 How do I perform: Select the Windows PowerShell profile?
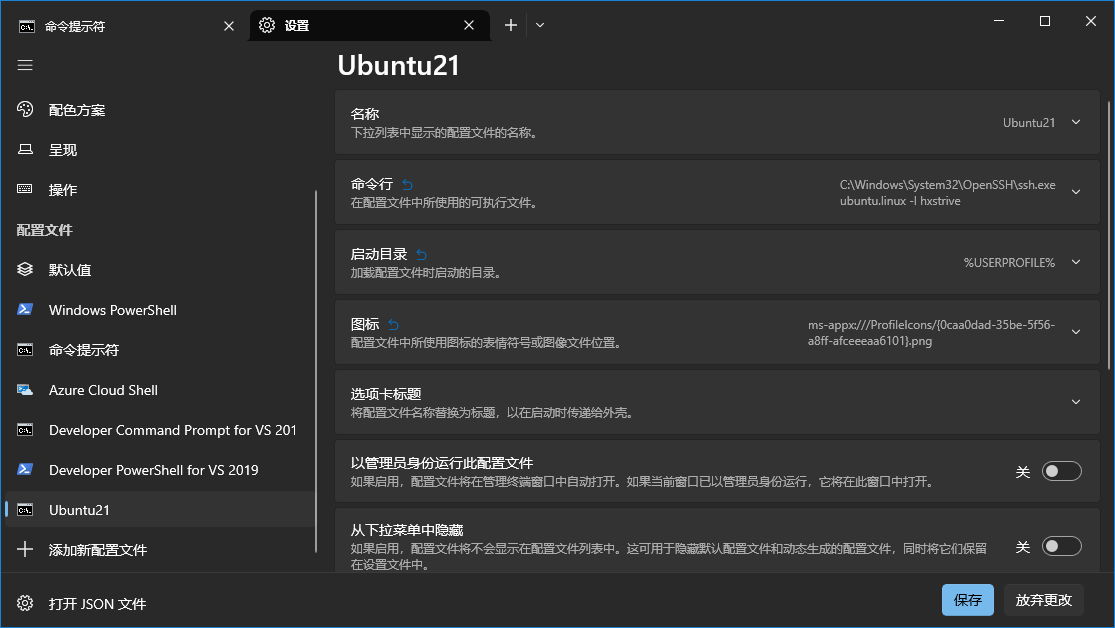[161, 309]
